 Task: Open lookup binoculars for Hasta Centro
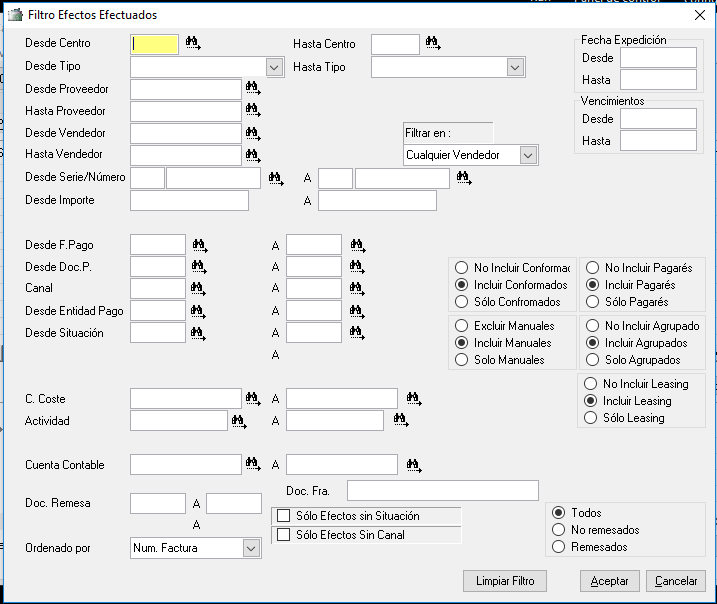(x=433, y=43)
